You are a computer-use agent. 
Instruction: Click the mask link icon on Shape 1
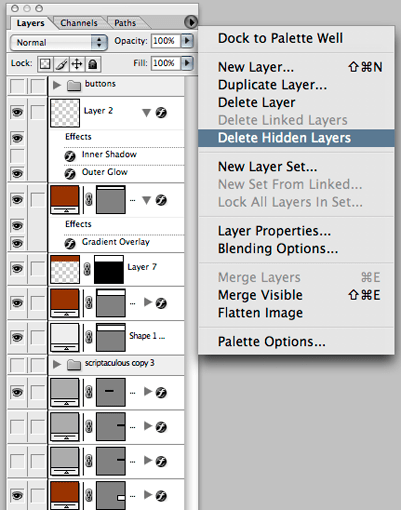[x=89, y=337]
